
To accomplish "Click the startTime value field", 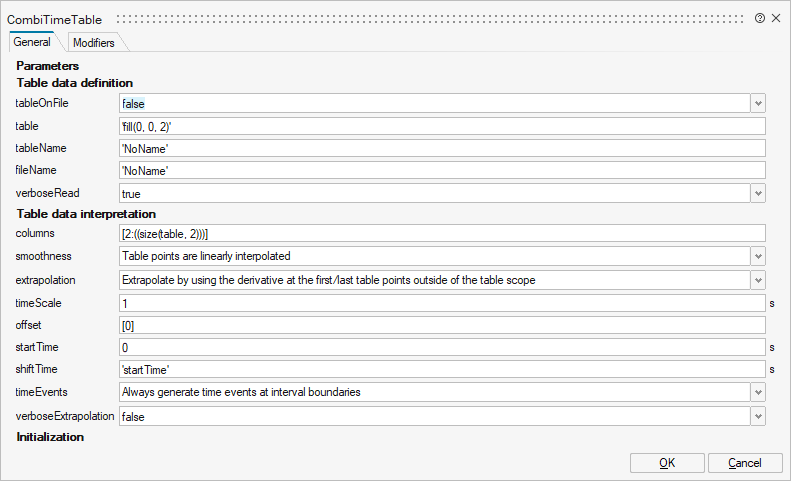I will coord(442,347).
